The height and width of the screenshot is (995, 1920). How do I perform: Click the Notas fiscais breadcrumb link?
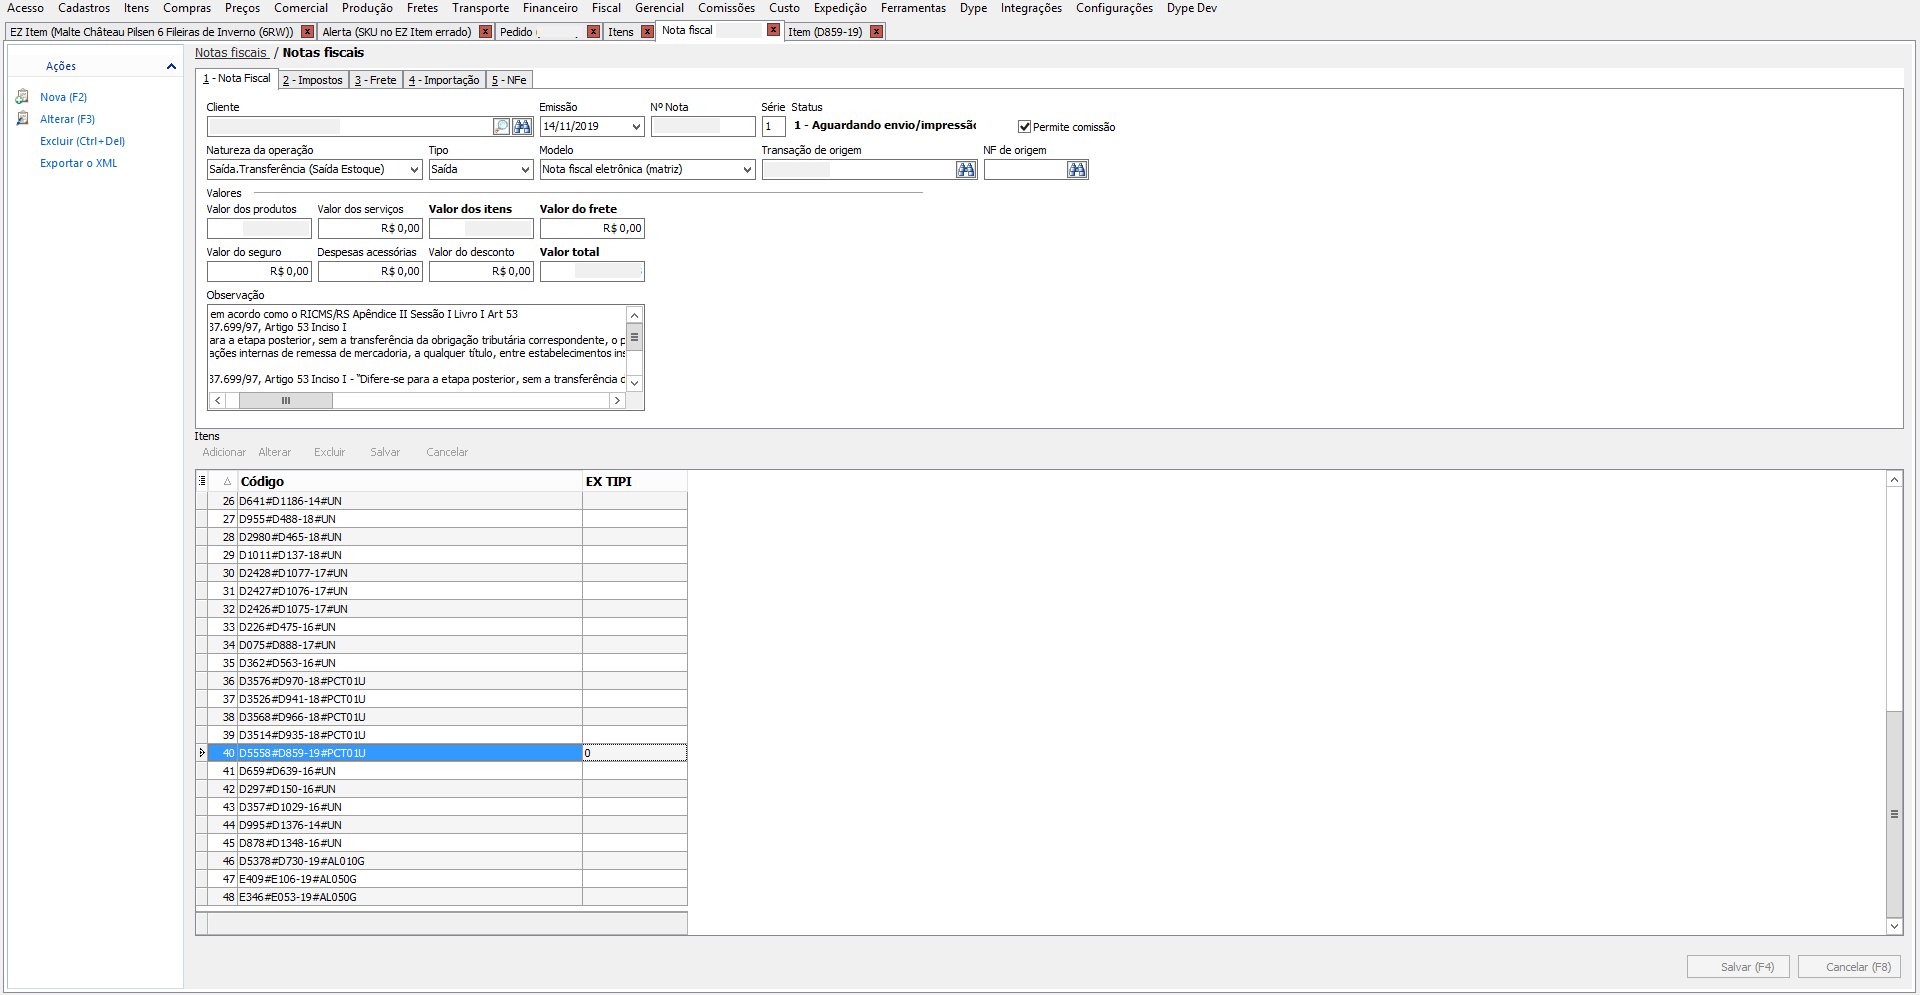(x=231, y=53)
